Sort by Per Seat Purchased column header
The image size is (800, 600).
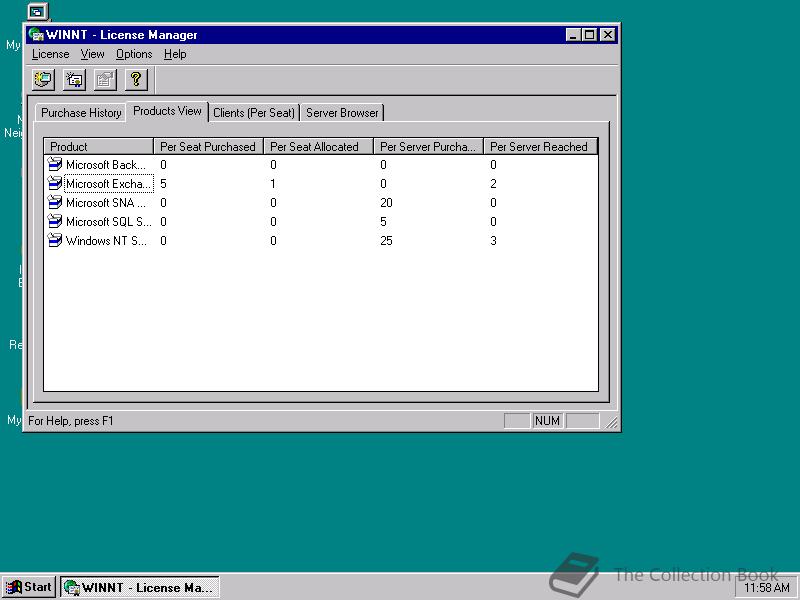click(x=208, y=146)
